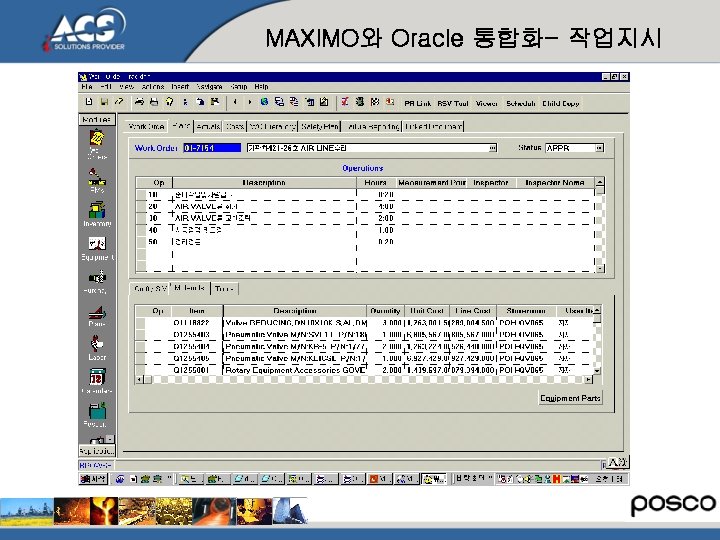Switch to the Safety Plan tab
This screenshot has width=720, height=540.
pyautogui.click(x=320, y=126)
